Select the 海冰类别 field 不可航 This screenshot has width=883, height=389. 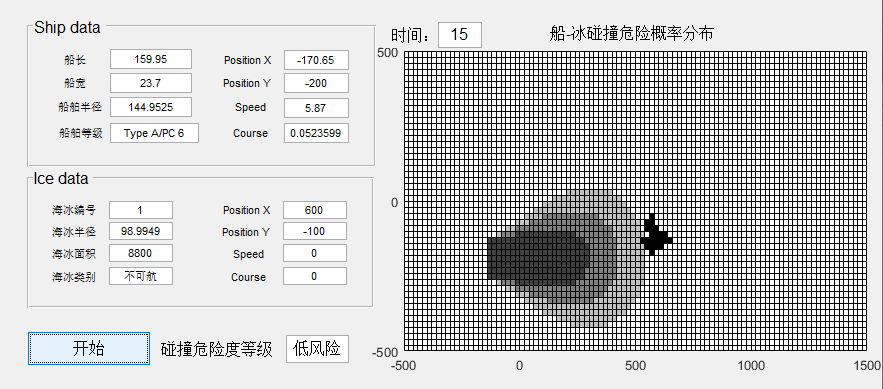(141, 276)
